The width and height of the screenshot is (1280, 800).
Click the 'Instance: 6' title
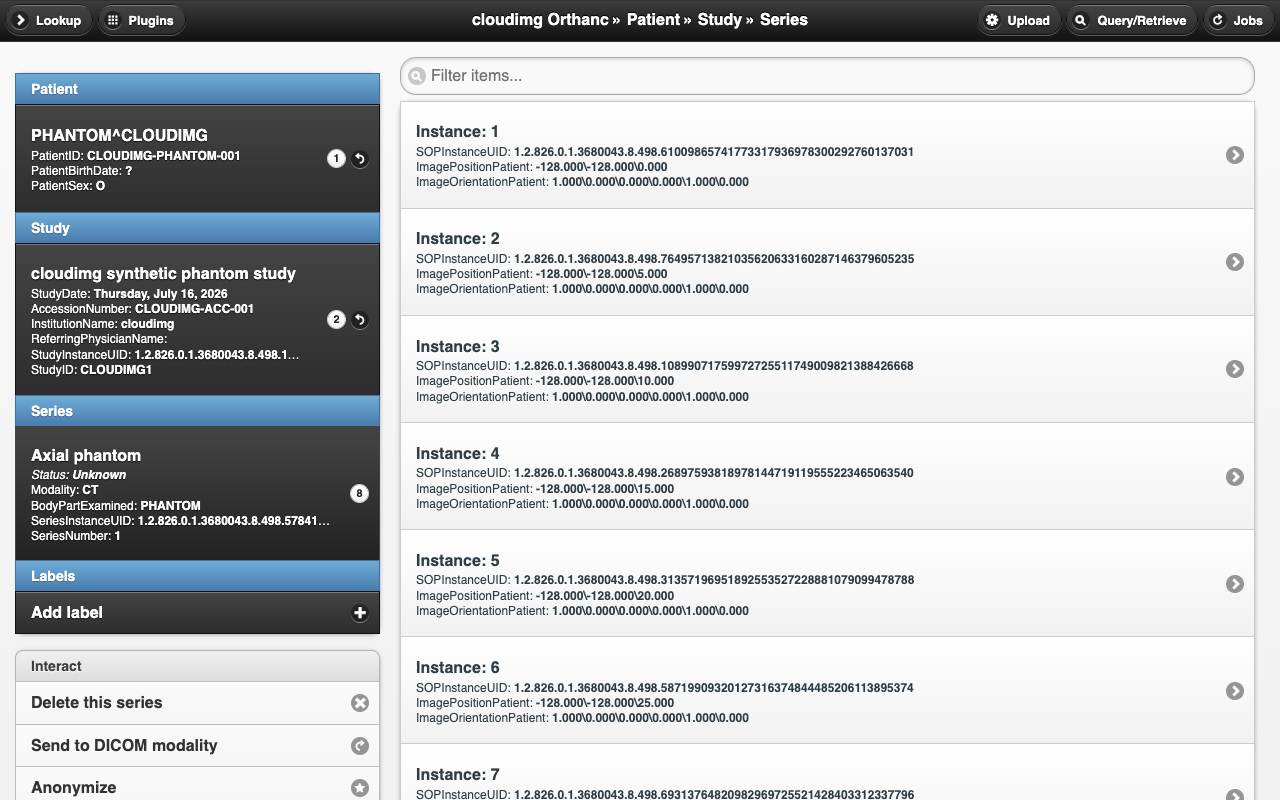[457, 668]
